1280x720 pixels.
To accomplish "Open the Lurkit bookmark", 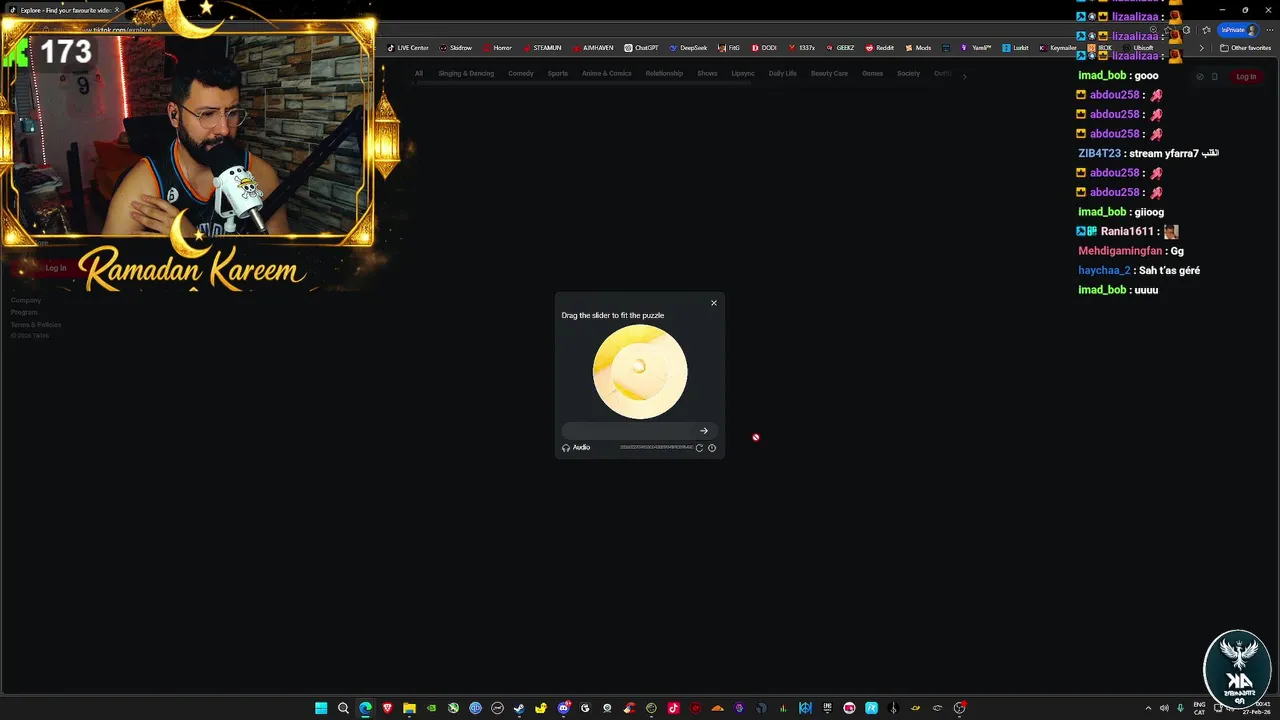I will (1015, 48).
